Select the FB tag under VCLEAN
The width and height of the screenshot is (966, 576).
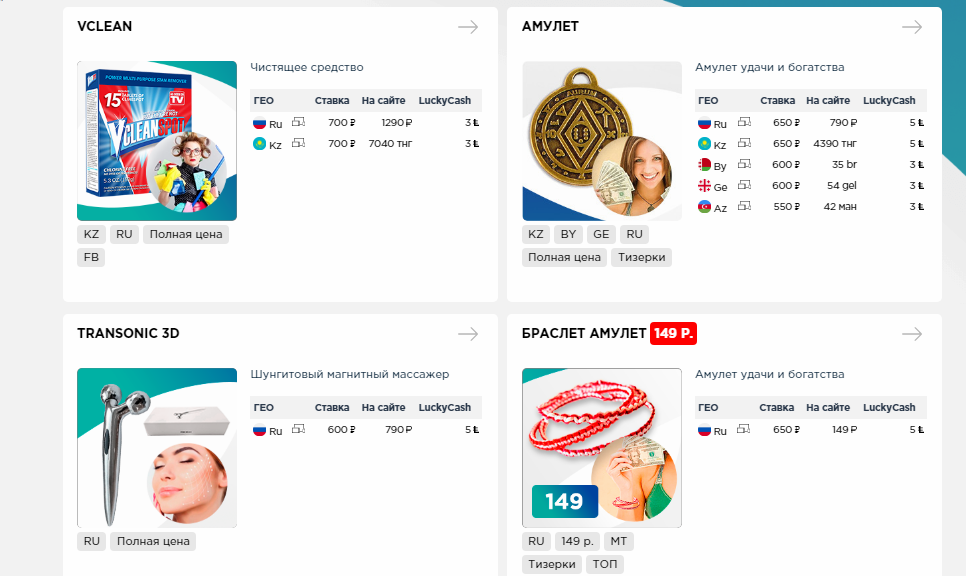click(x=91, y=258)
